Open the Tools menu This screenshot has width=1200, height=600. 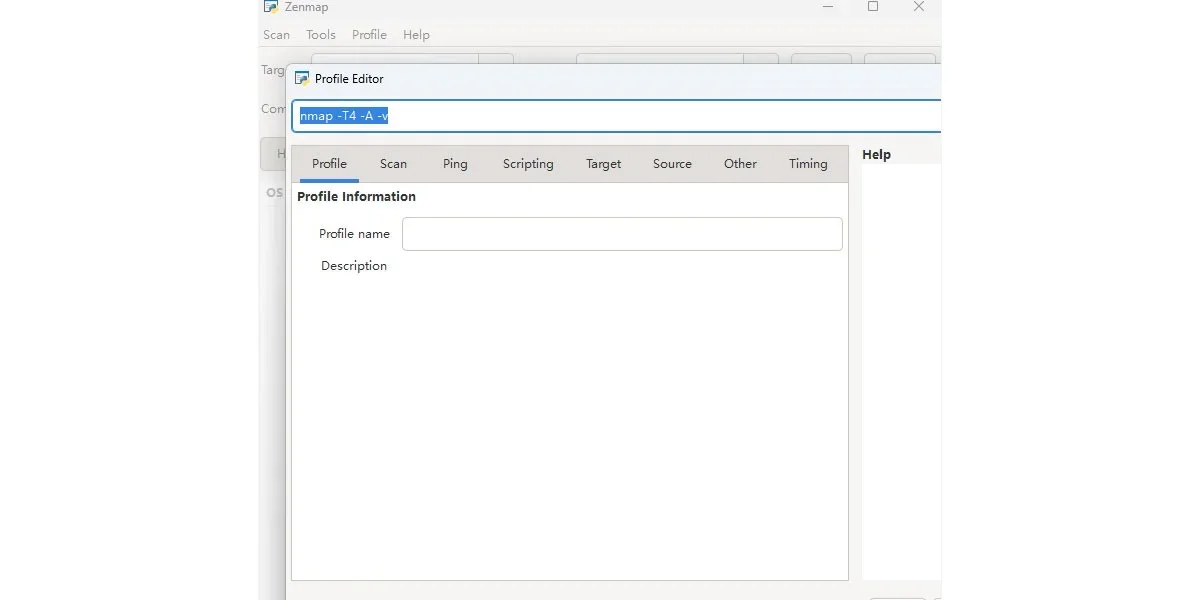[321, 35]
